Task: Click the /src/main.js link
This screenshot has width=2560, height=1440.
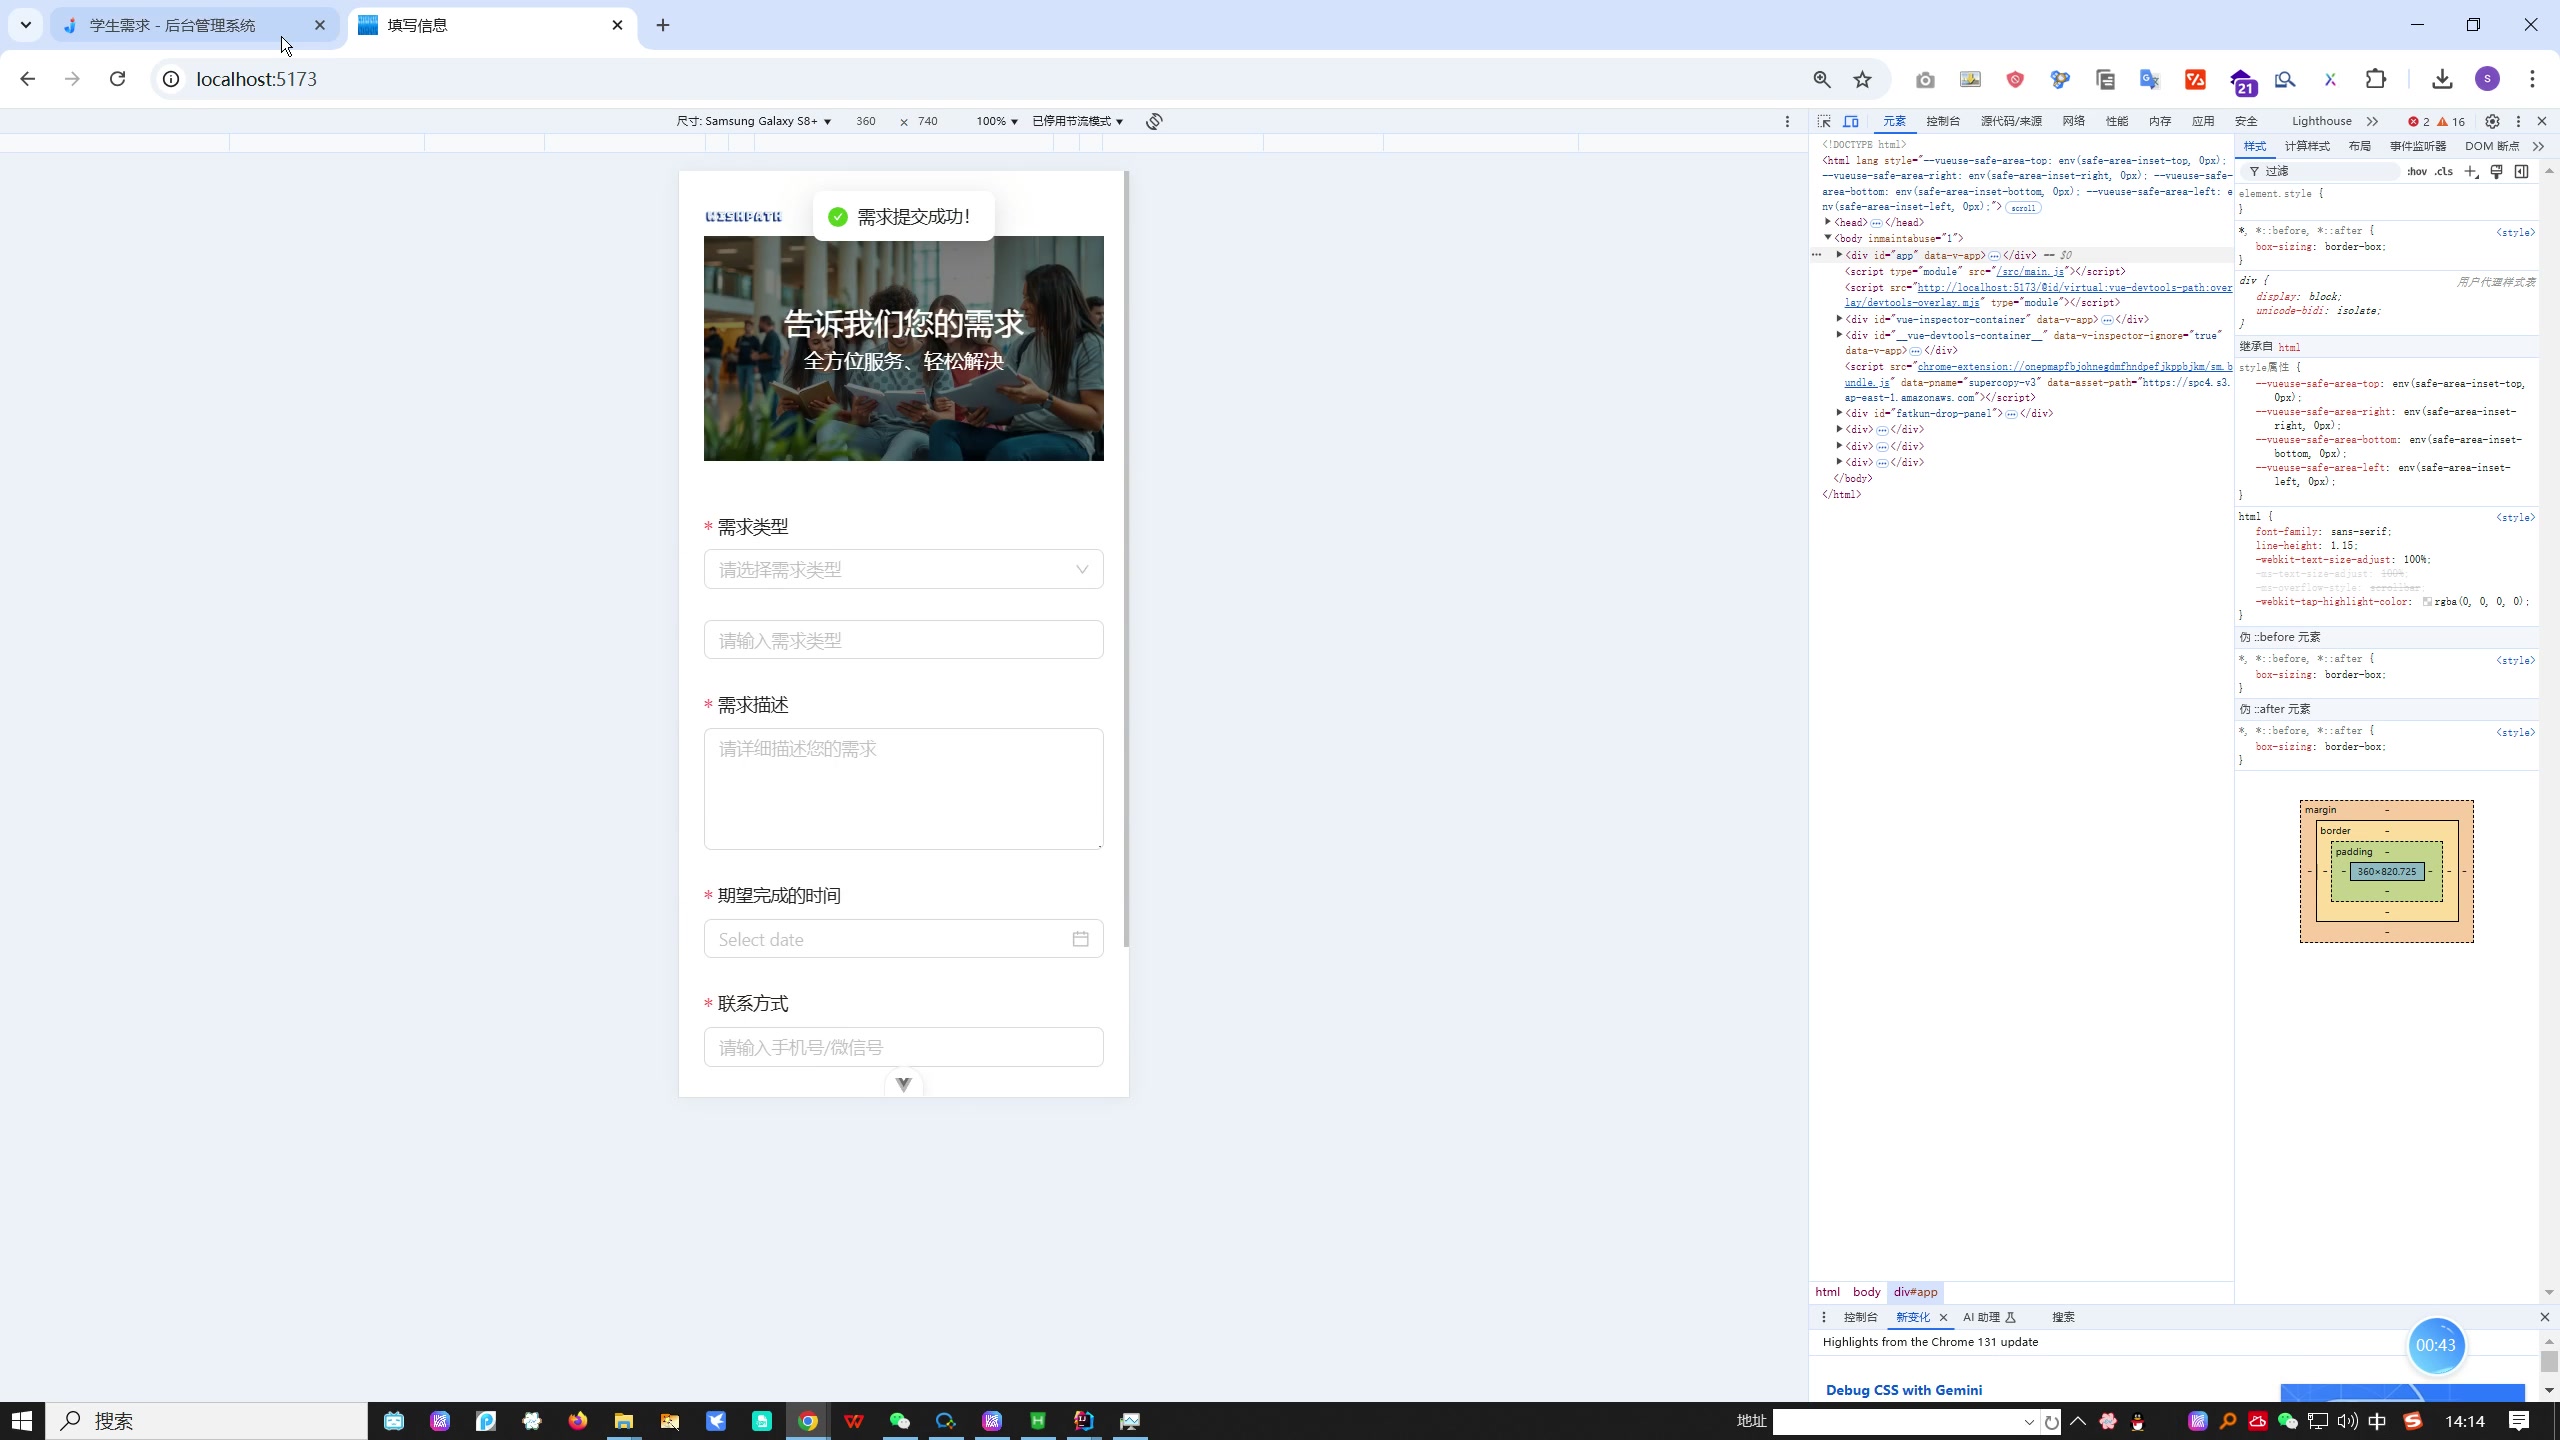Action: [x=2030, y=271]
